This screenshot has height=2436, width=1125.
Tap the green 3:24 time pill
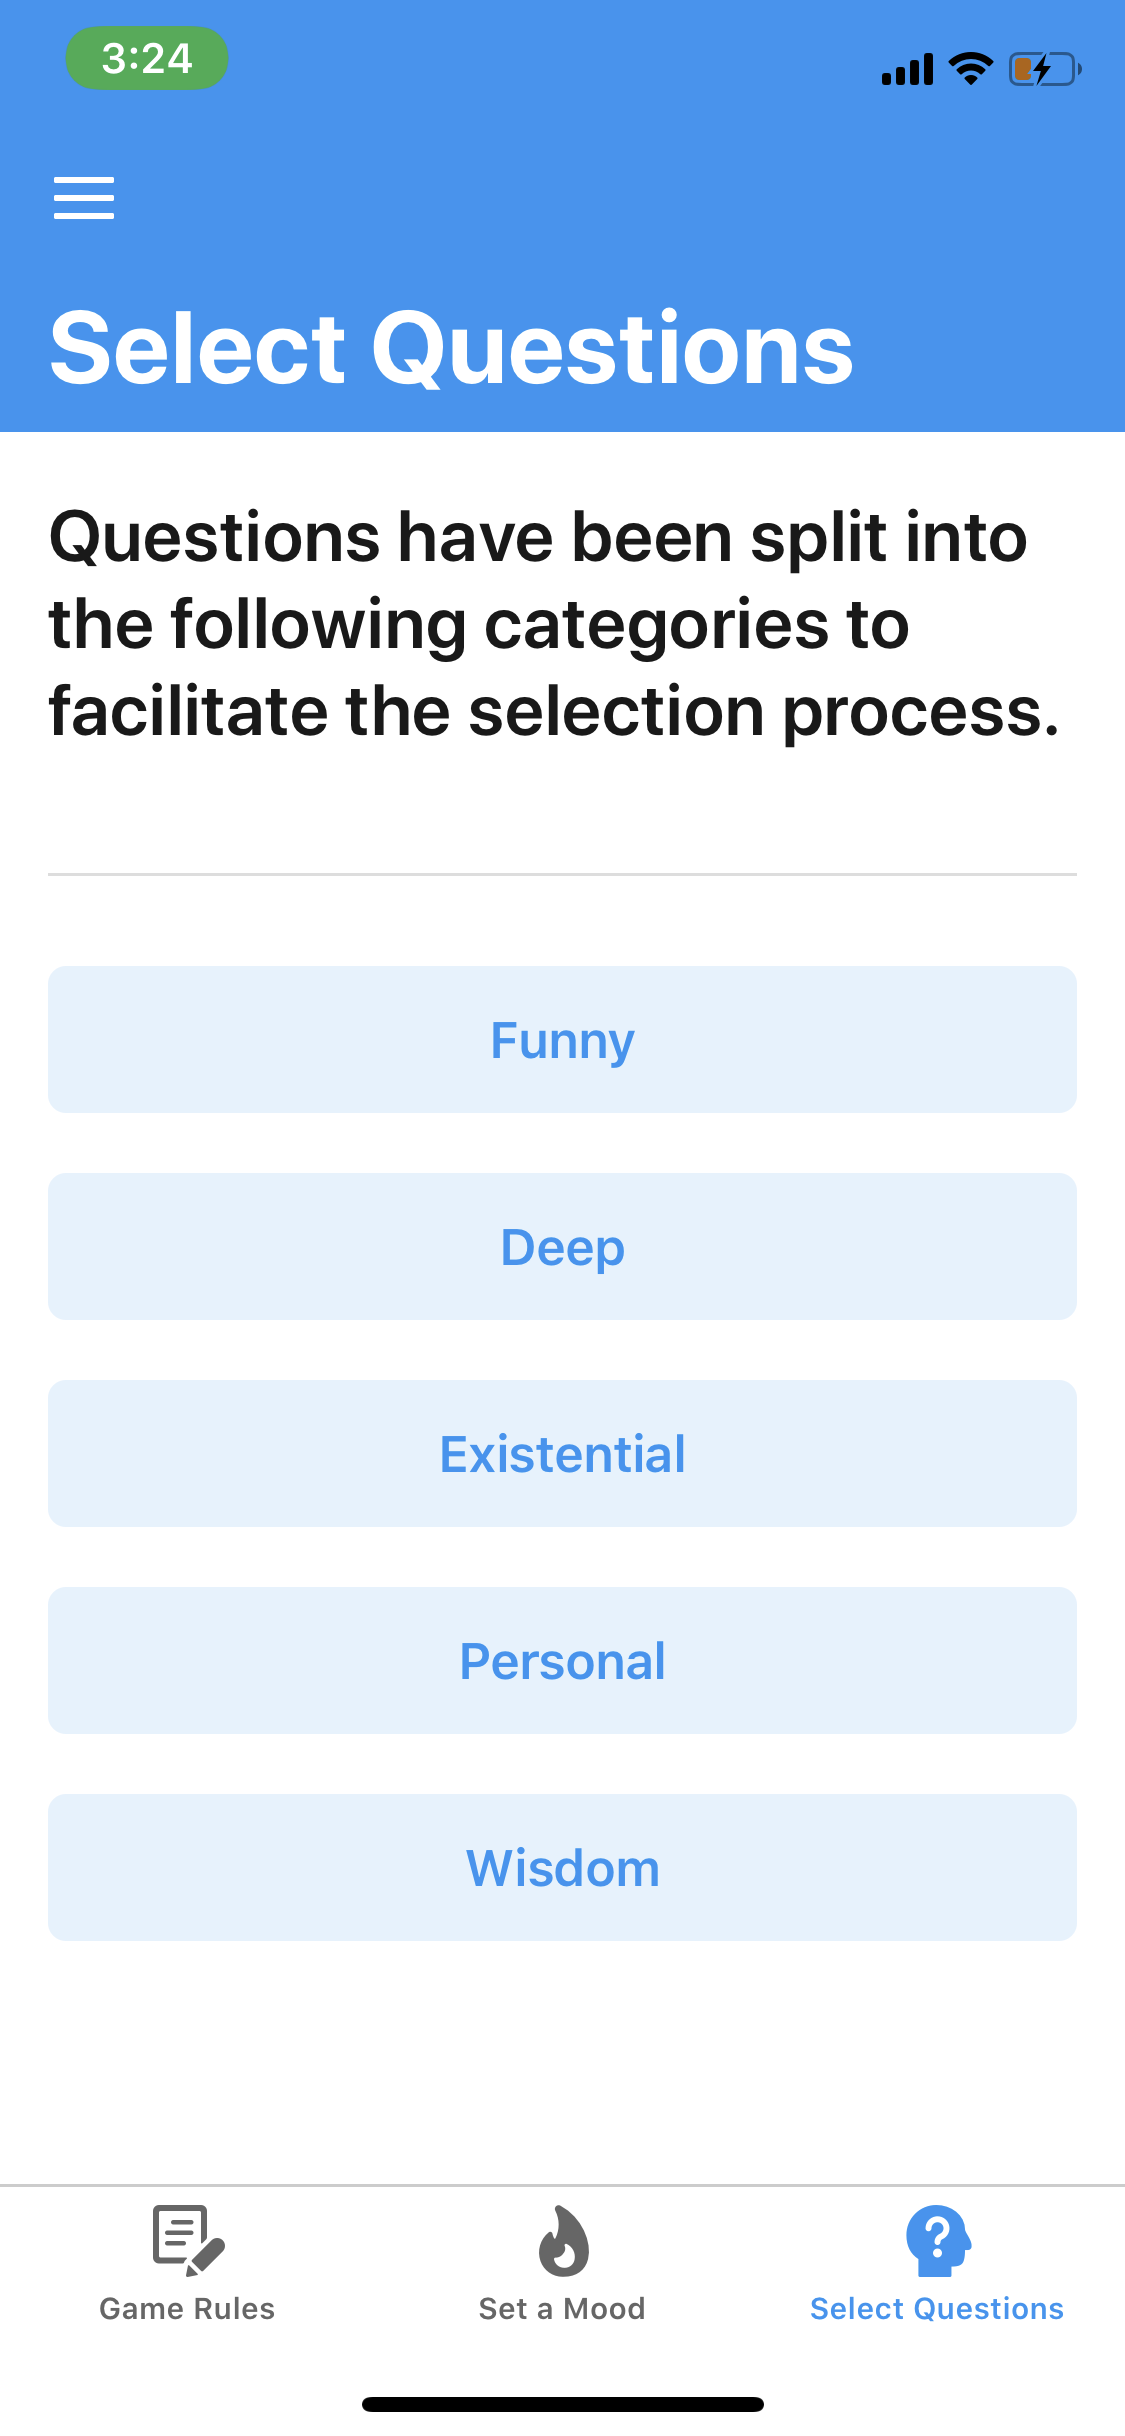tap(147, 59)
